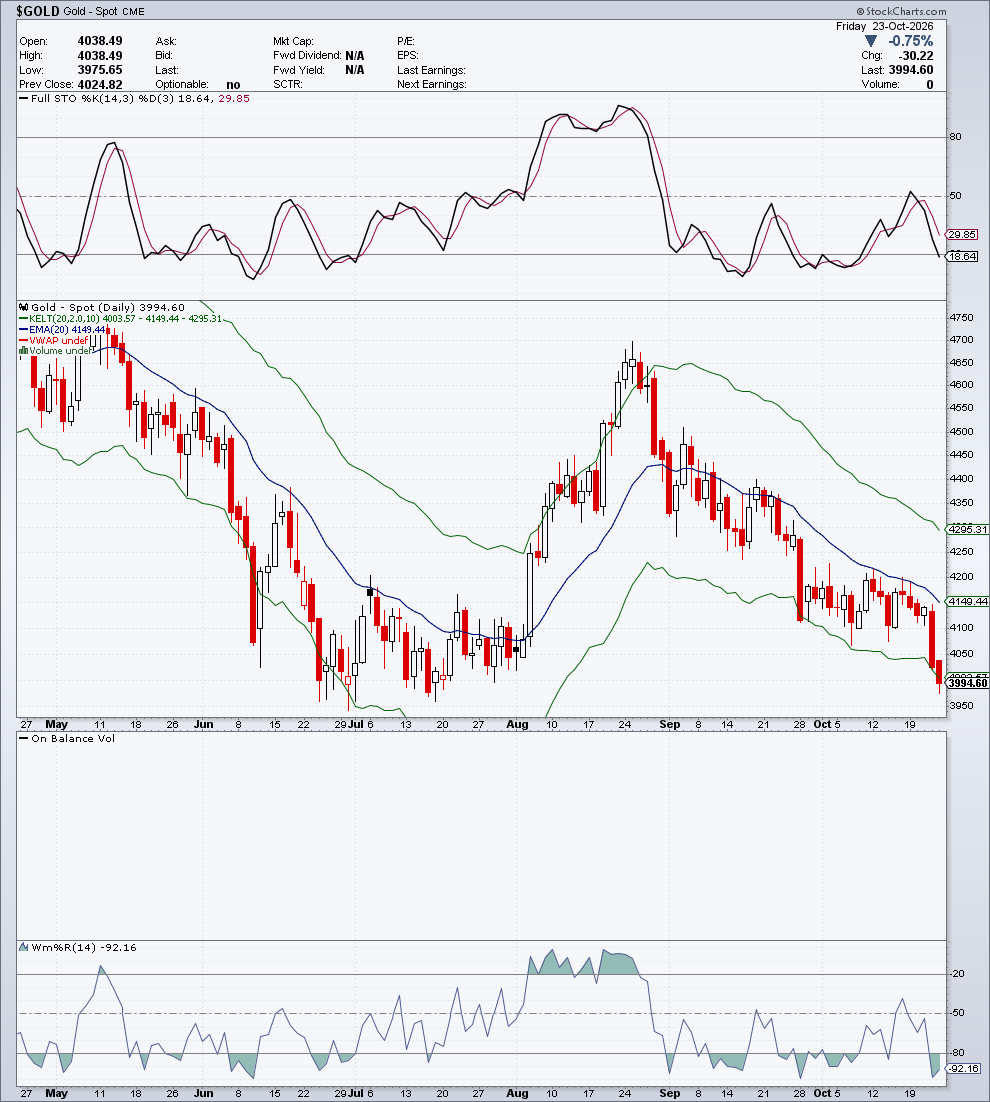Click Jun on the bottom date axis

pos(203,1094)
